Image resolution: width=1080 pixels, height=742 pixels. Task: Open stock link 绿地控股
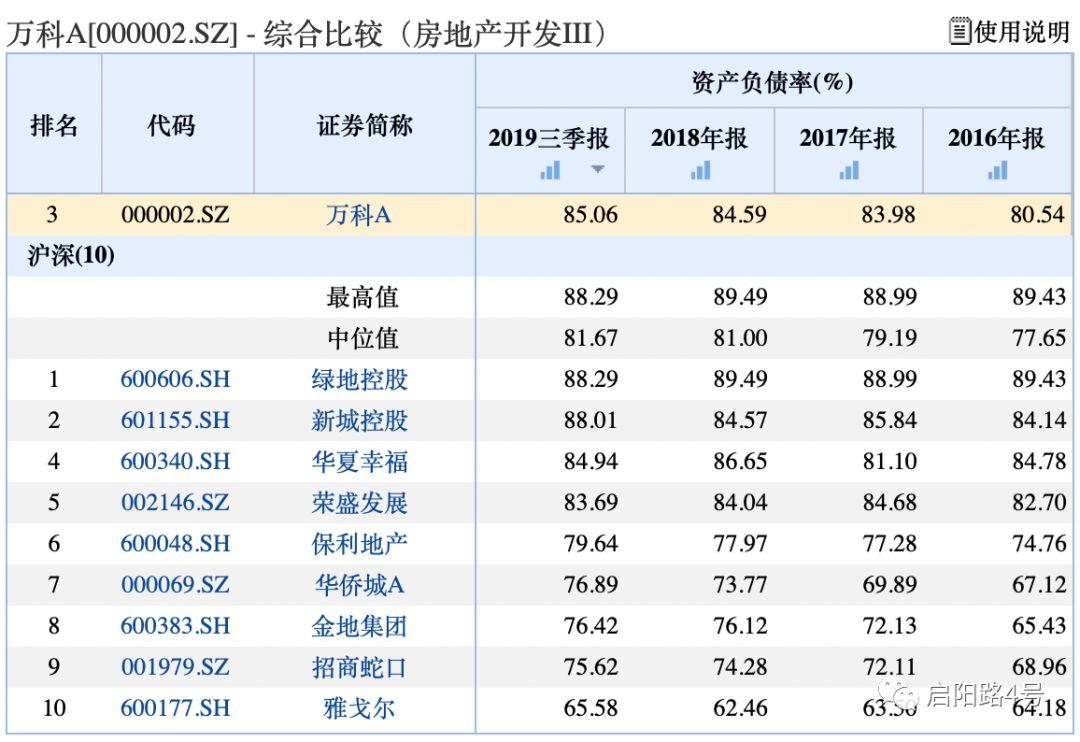point(360,380)
